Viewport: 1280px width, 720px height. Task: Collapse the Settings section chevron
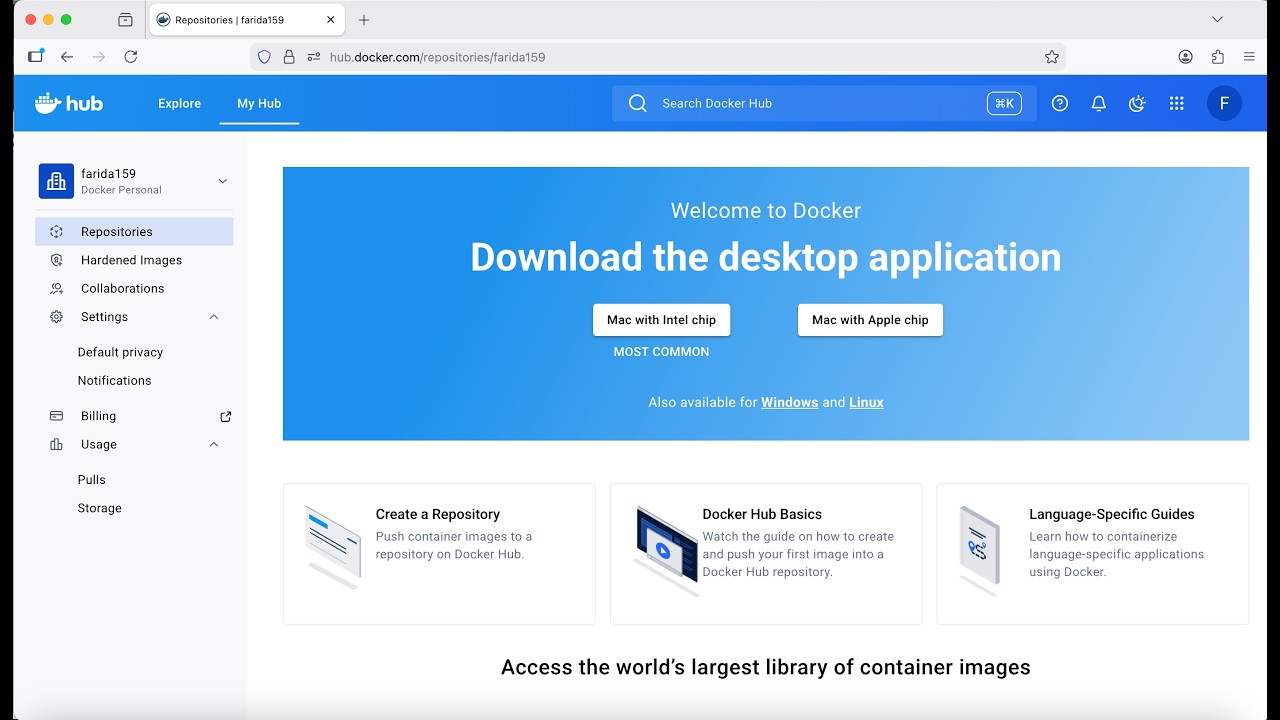click(214, 317)
